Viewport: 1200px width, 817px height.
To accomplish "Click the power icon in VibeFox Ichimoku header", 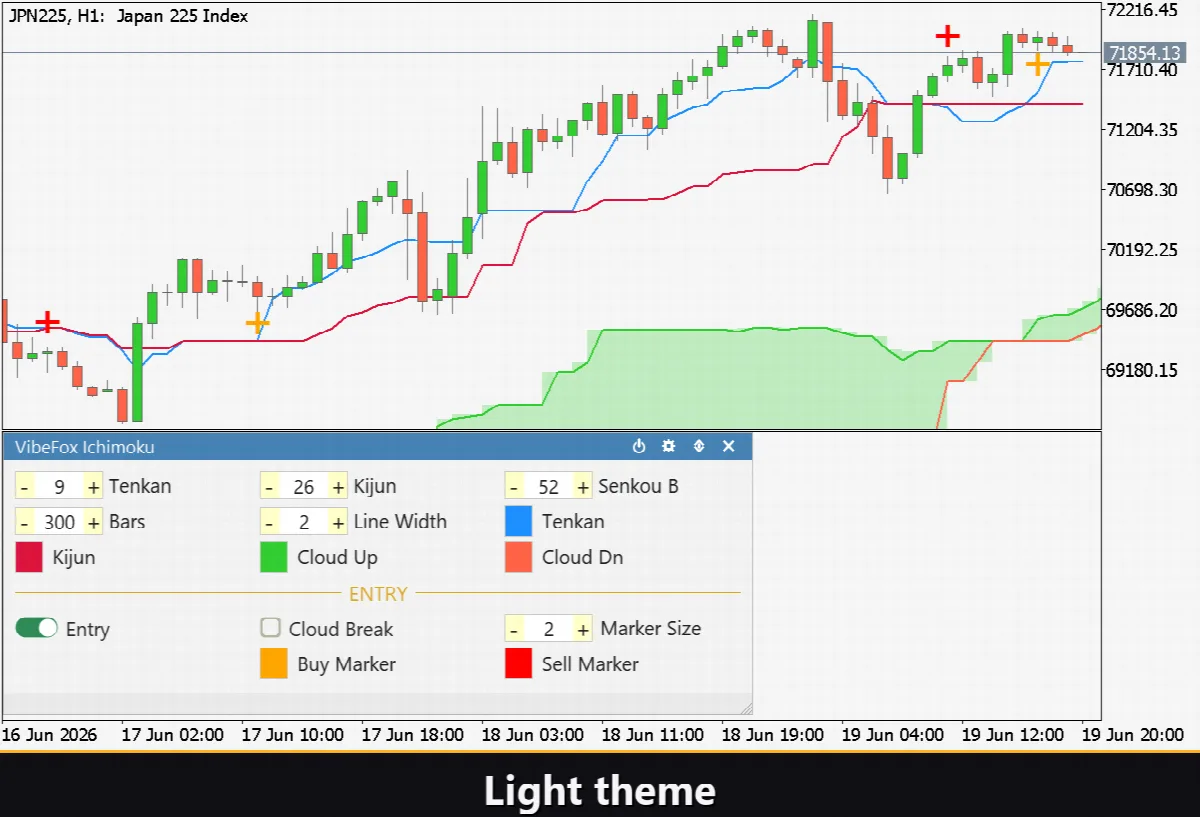I will [x=640, y=446].
